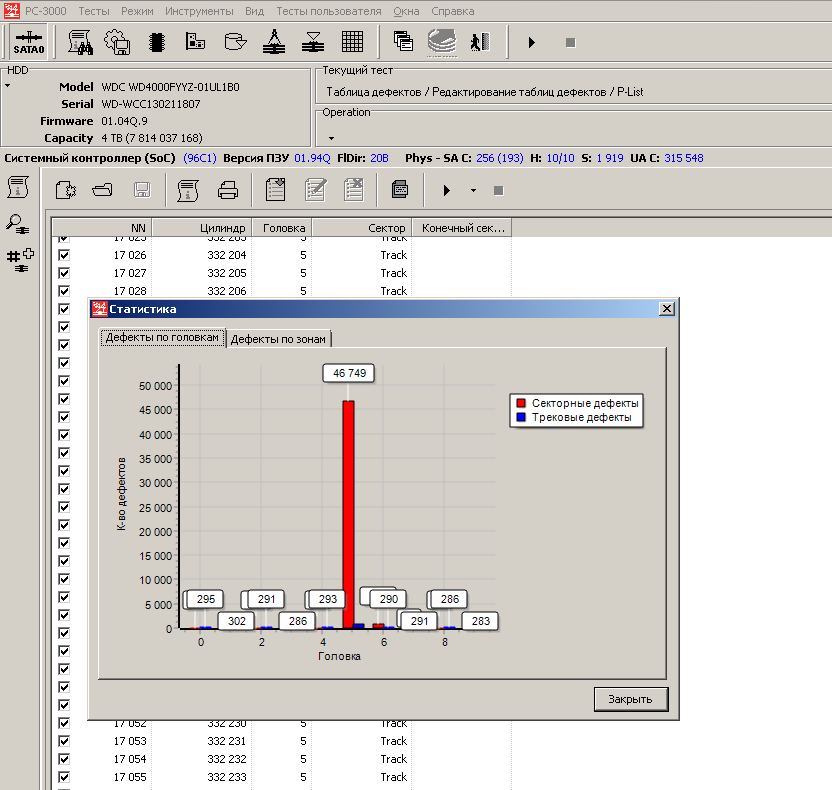Stop the test with top toolbar stop button

[x=570, y=42]
